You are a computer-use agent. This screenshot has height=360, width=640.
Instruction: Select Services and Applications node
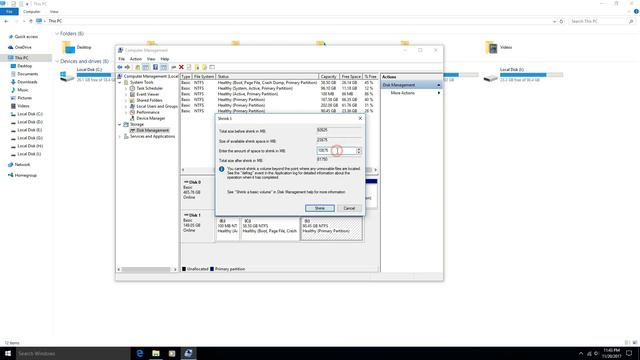[x=152, y=136]
